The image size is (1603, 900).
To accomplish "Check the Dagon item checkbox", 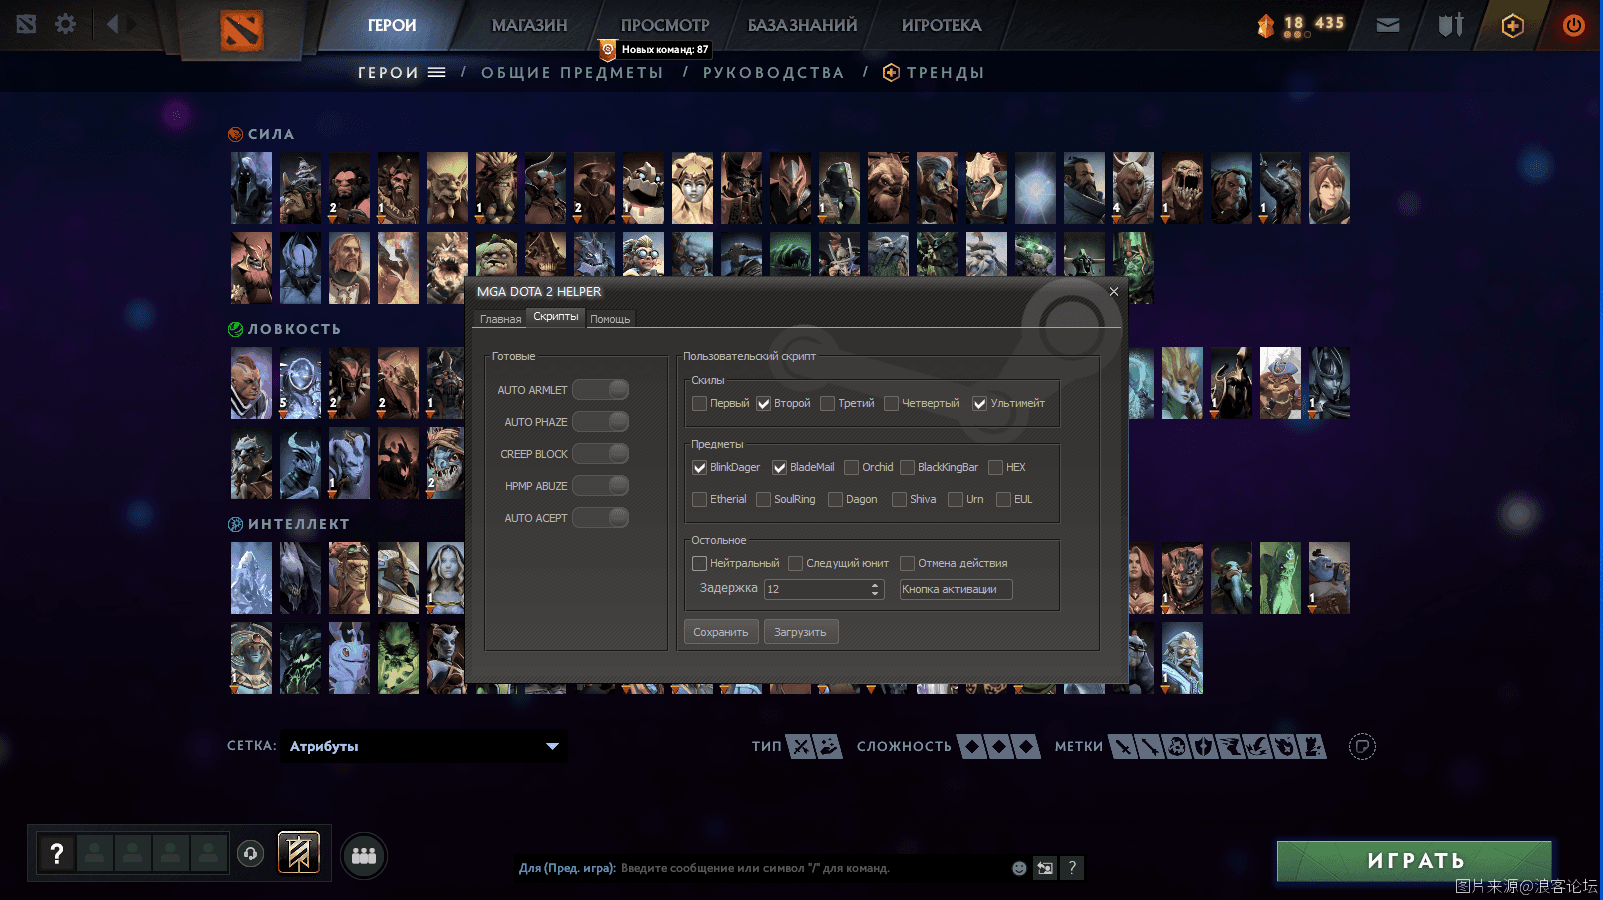I will pyautogui.click(x=836, y=500).
